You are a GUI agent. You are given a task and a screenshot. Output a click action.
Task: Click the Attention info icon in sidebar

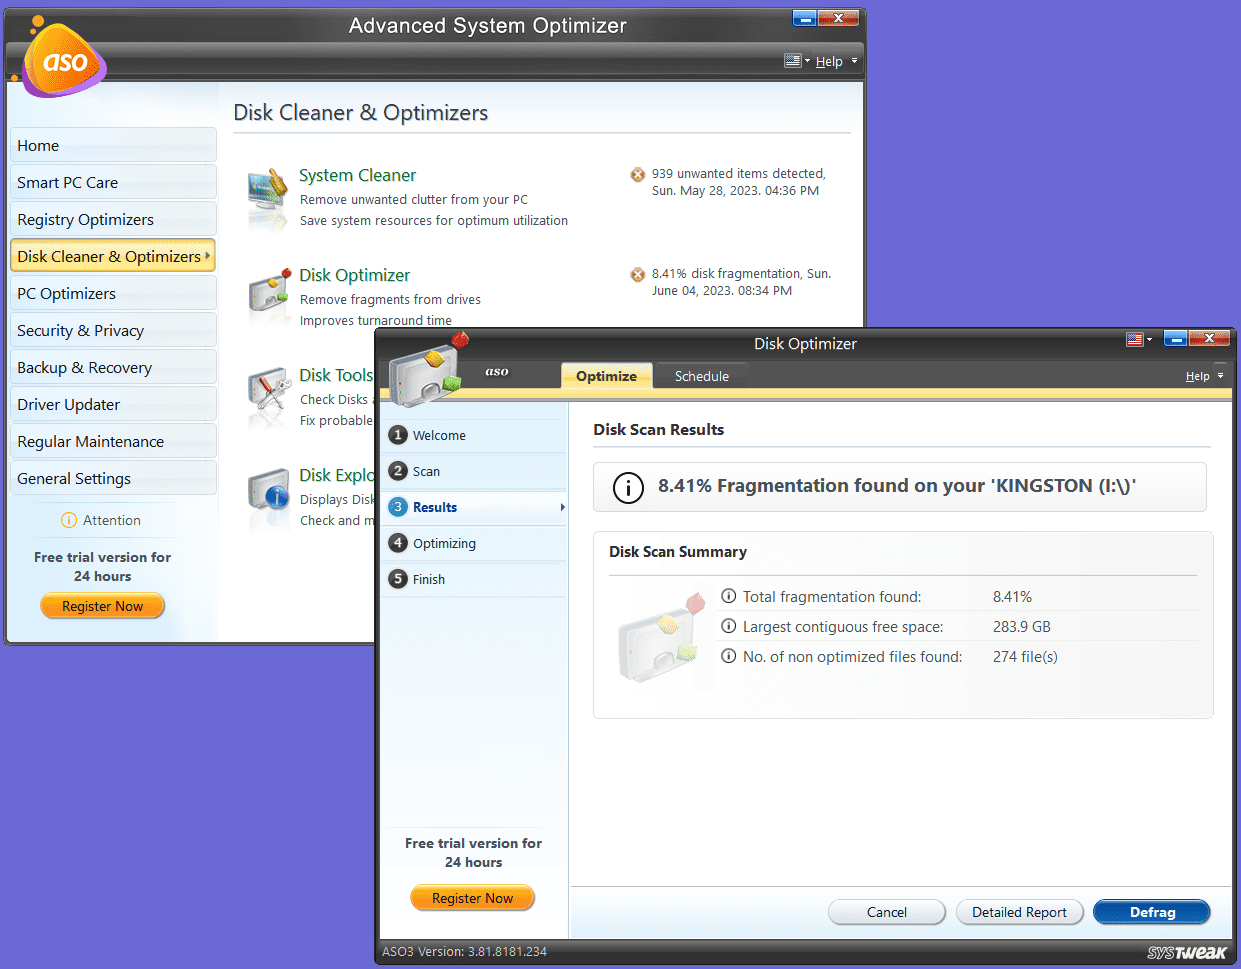69,520
